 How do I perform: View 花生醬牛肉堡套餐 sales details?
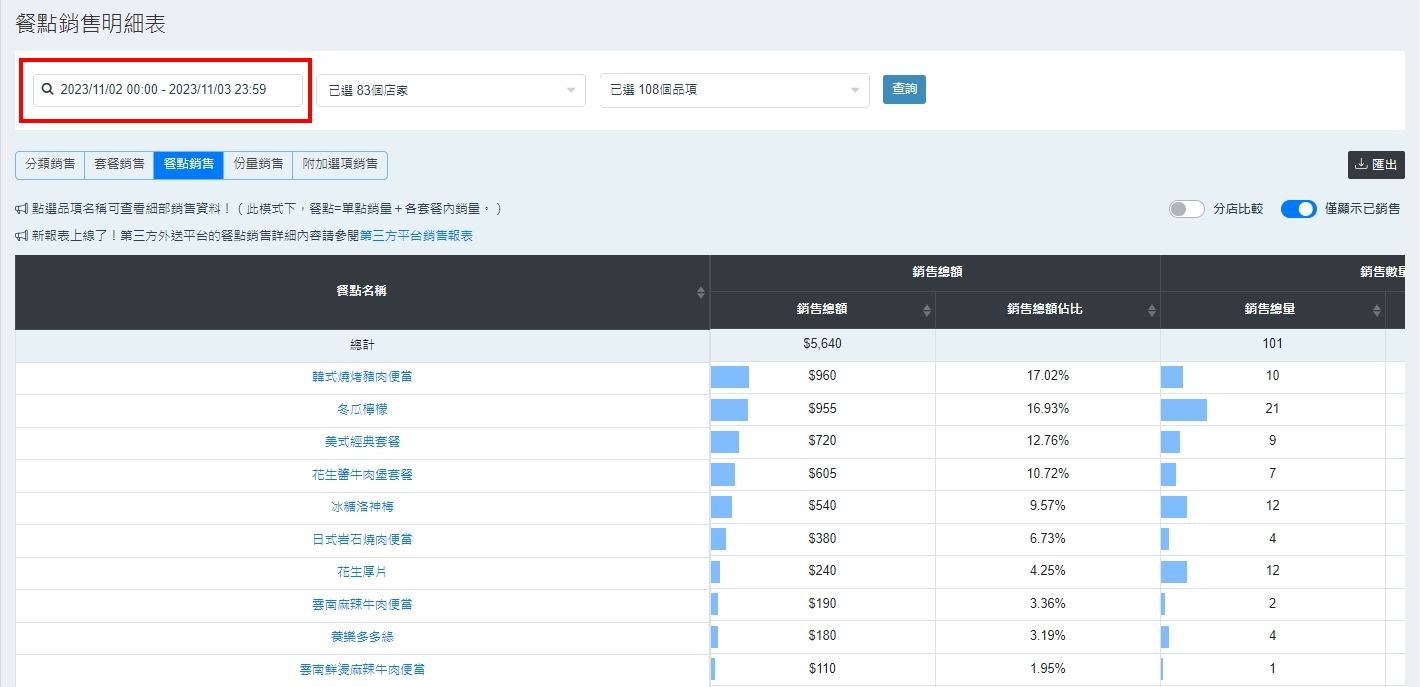tap(361, 474)
